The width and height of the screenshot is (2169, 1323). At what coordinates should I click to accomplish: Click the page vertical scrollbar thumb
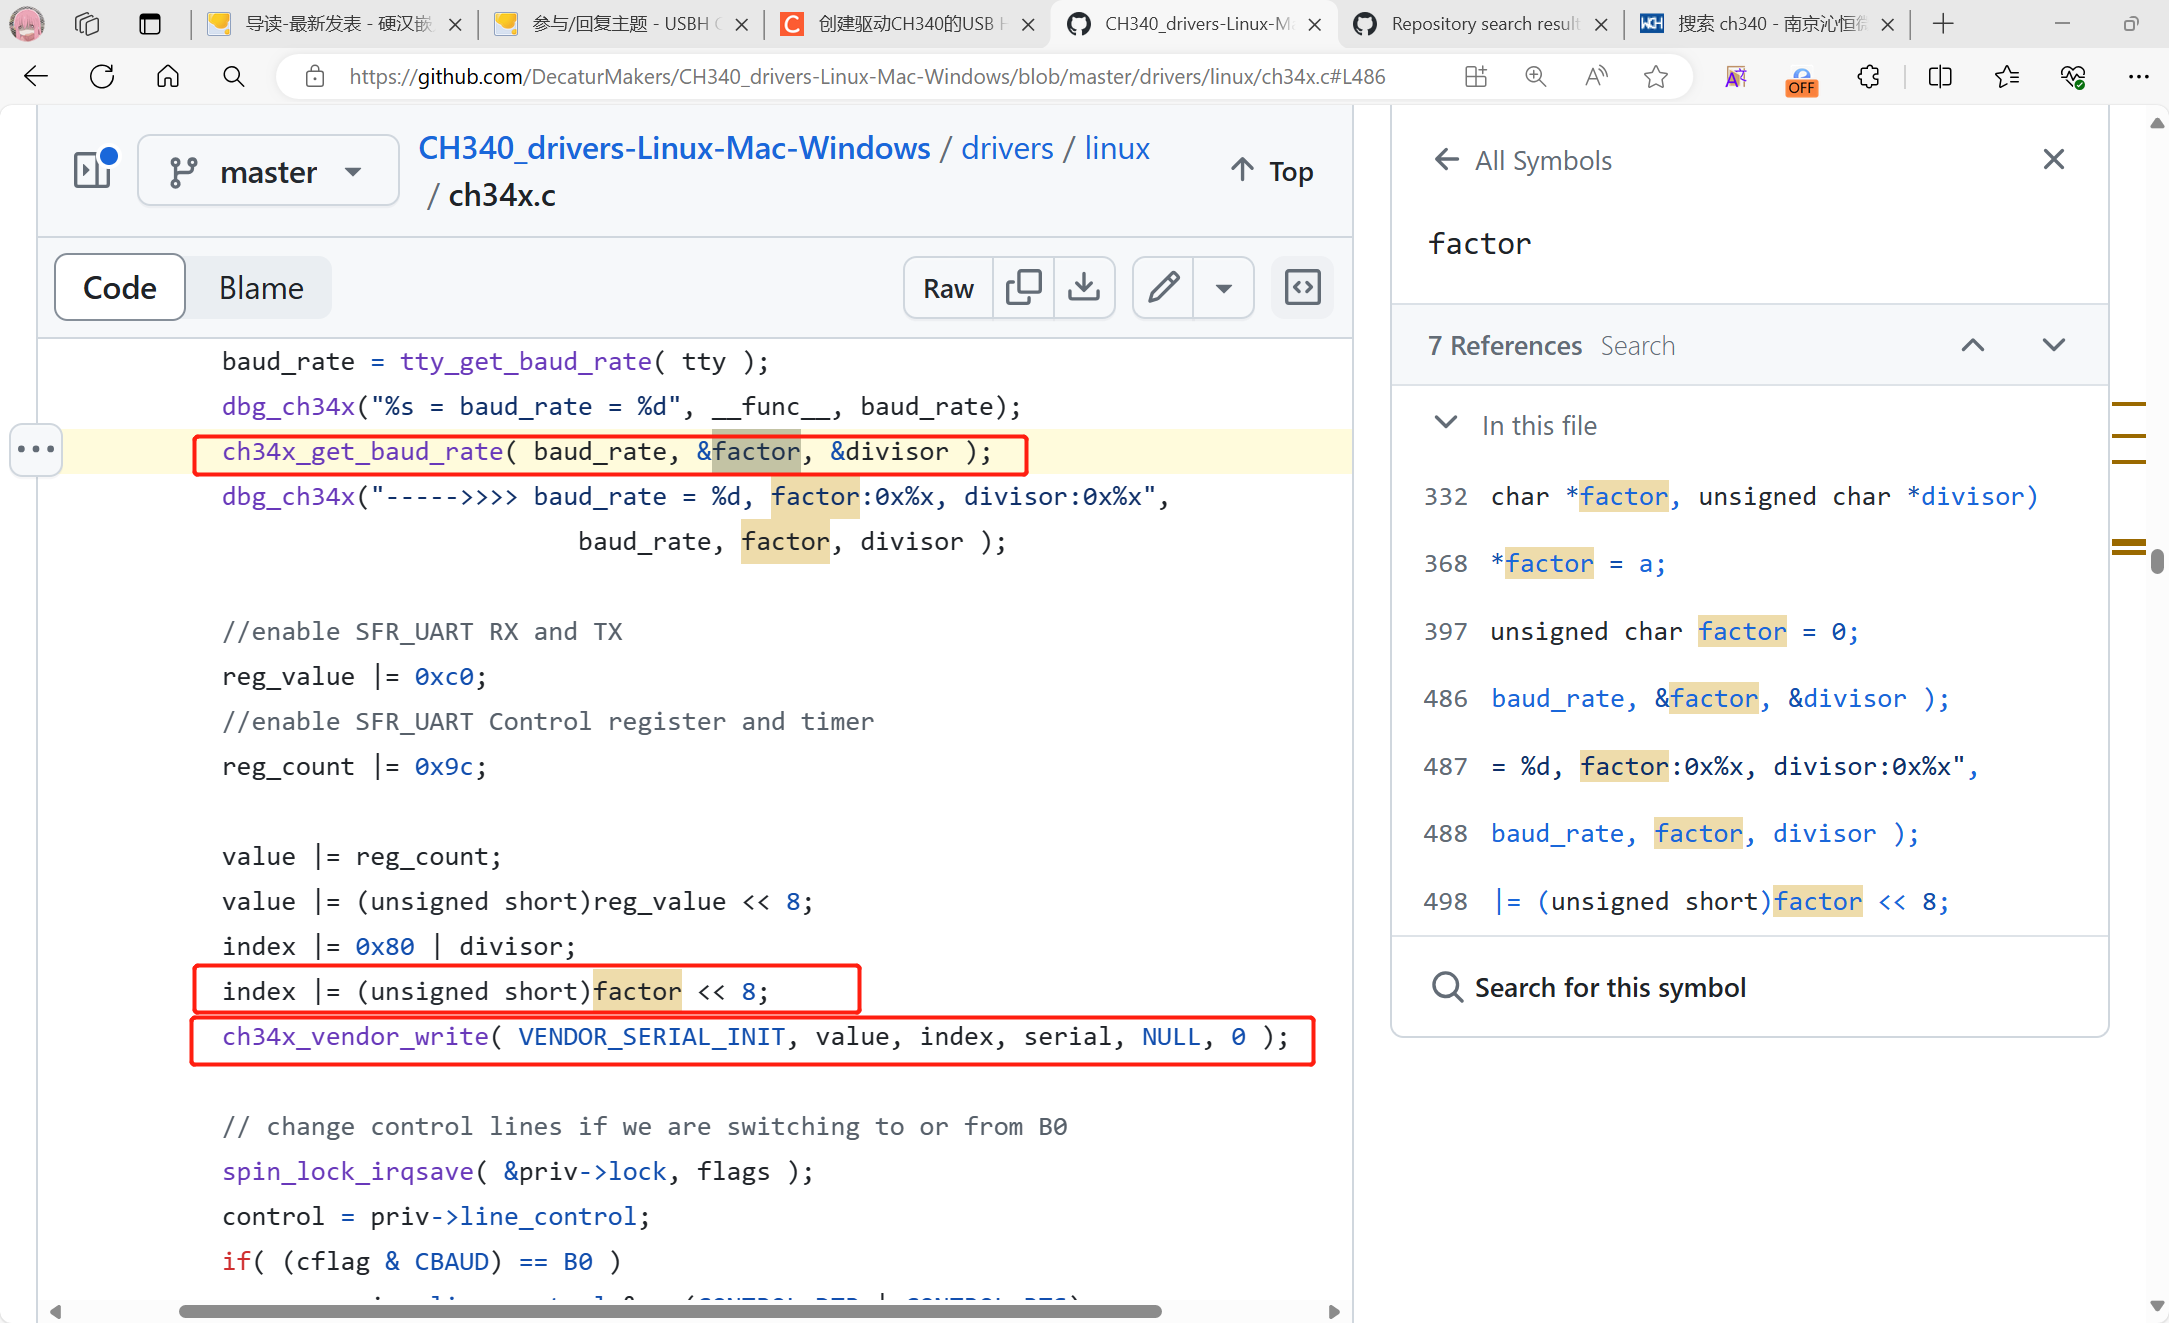[2157, 561]
